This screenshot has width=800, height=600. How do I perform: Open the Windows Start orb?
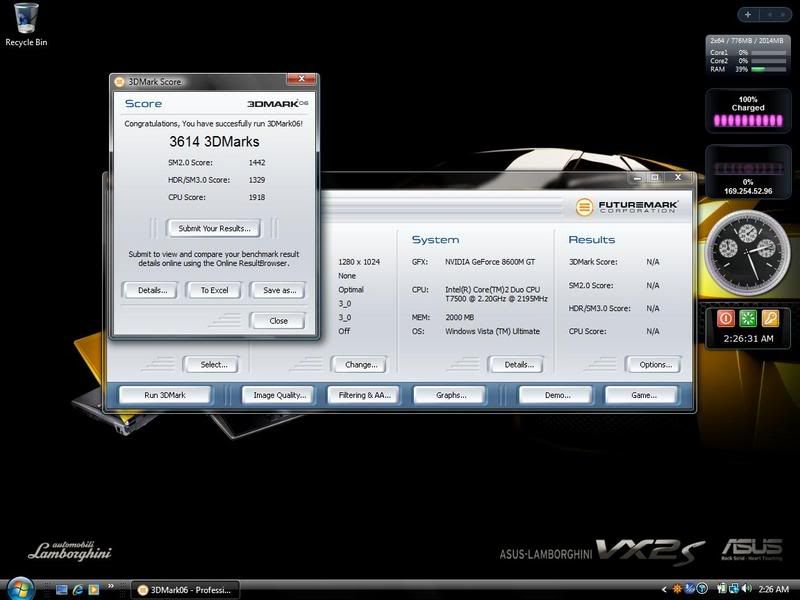point(20,590)
